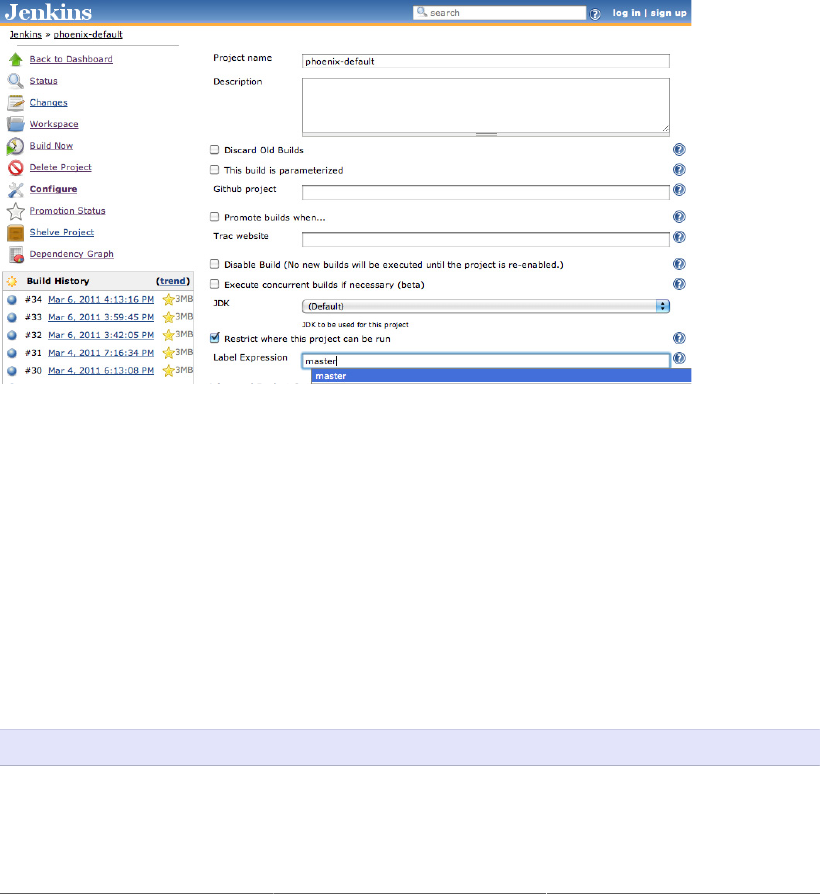The width and height of the screenshot is (820, 894).
Task: Click the Build Now clock icon
Action: (15, 146)
